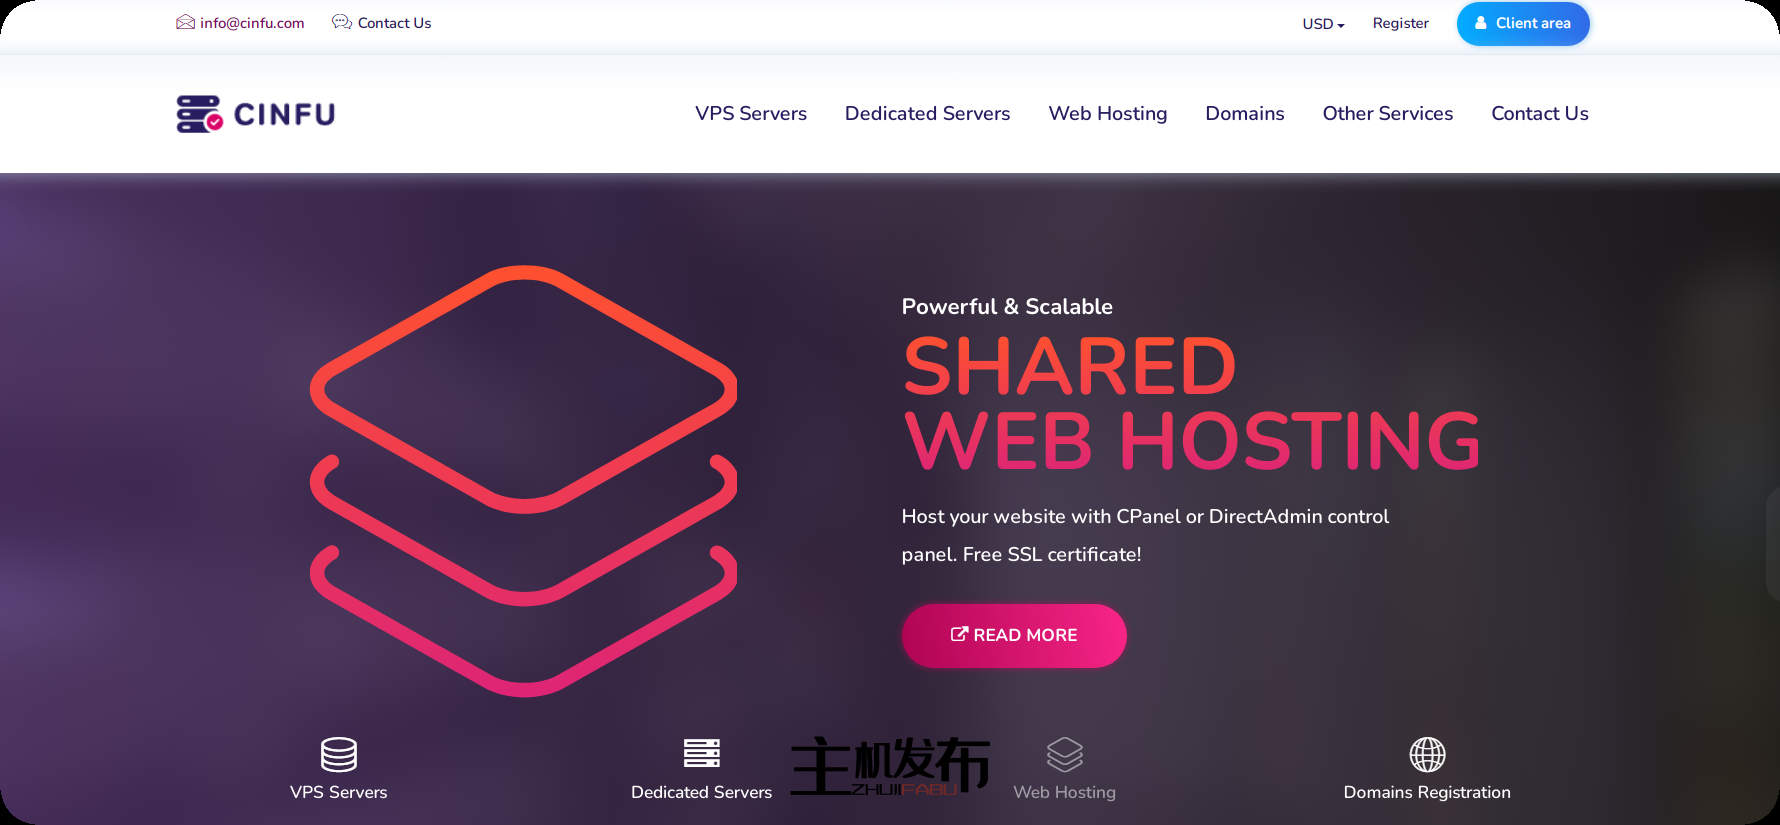Open the Client area button
The image size is (1780, 825).
click(x=1523, y=23)
